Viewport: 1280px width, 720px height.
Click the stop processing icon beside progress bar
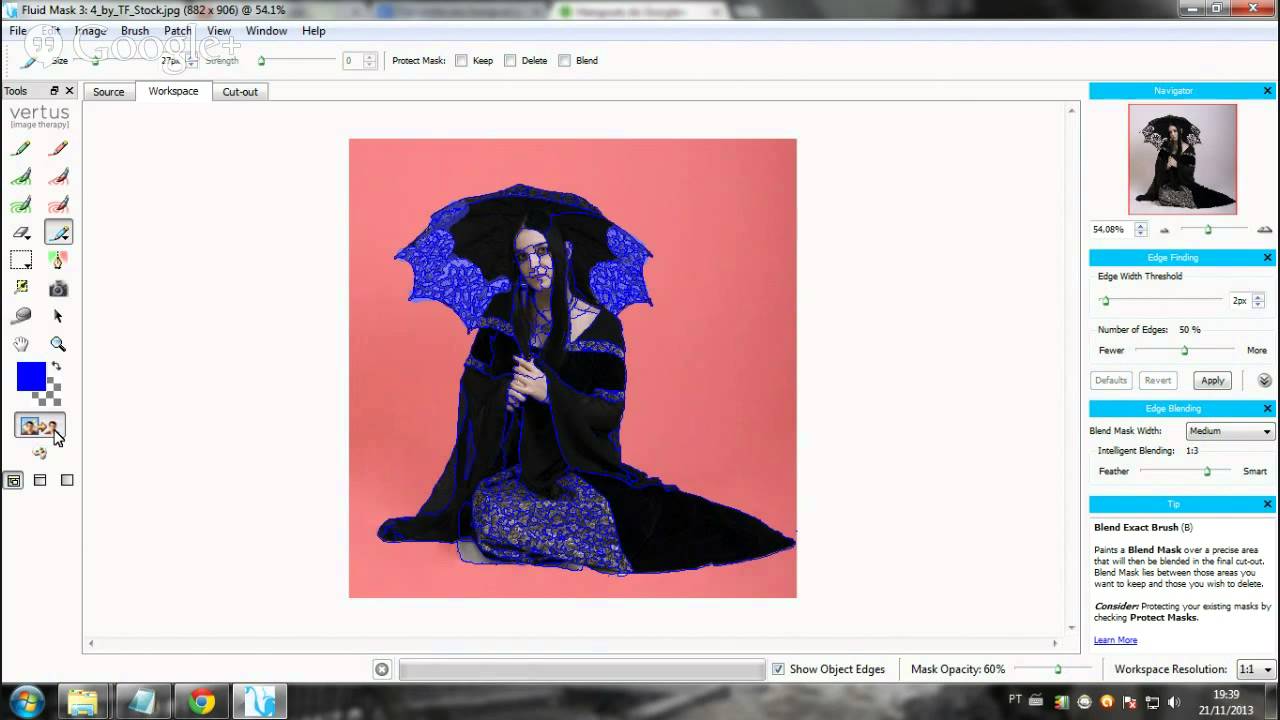point(382,669)
